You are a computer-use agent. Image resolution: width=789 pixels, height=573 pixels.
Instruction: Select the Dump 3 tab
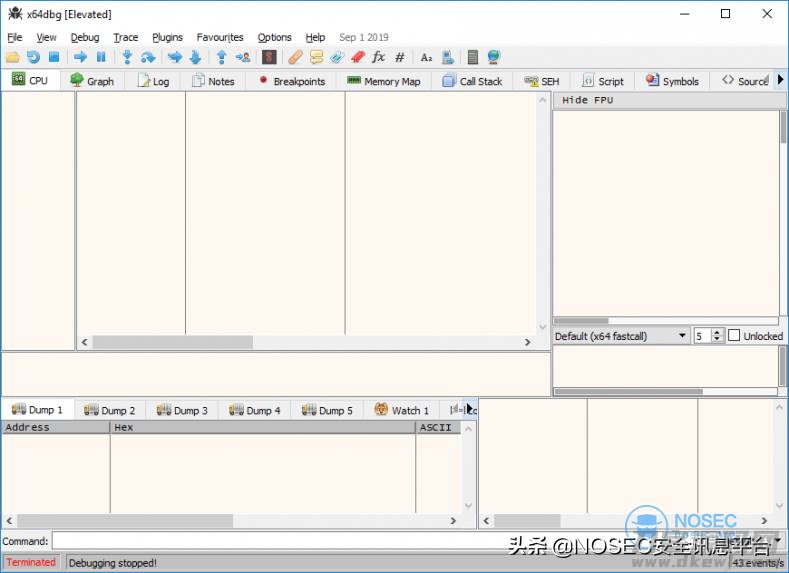coord(182,411)
